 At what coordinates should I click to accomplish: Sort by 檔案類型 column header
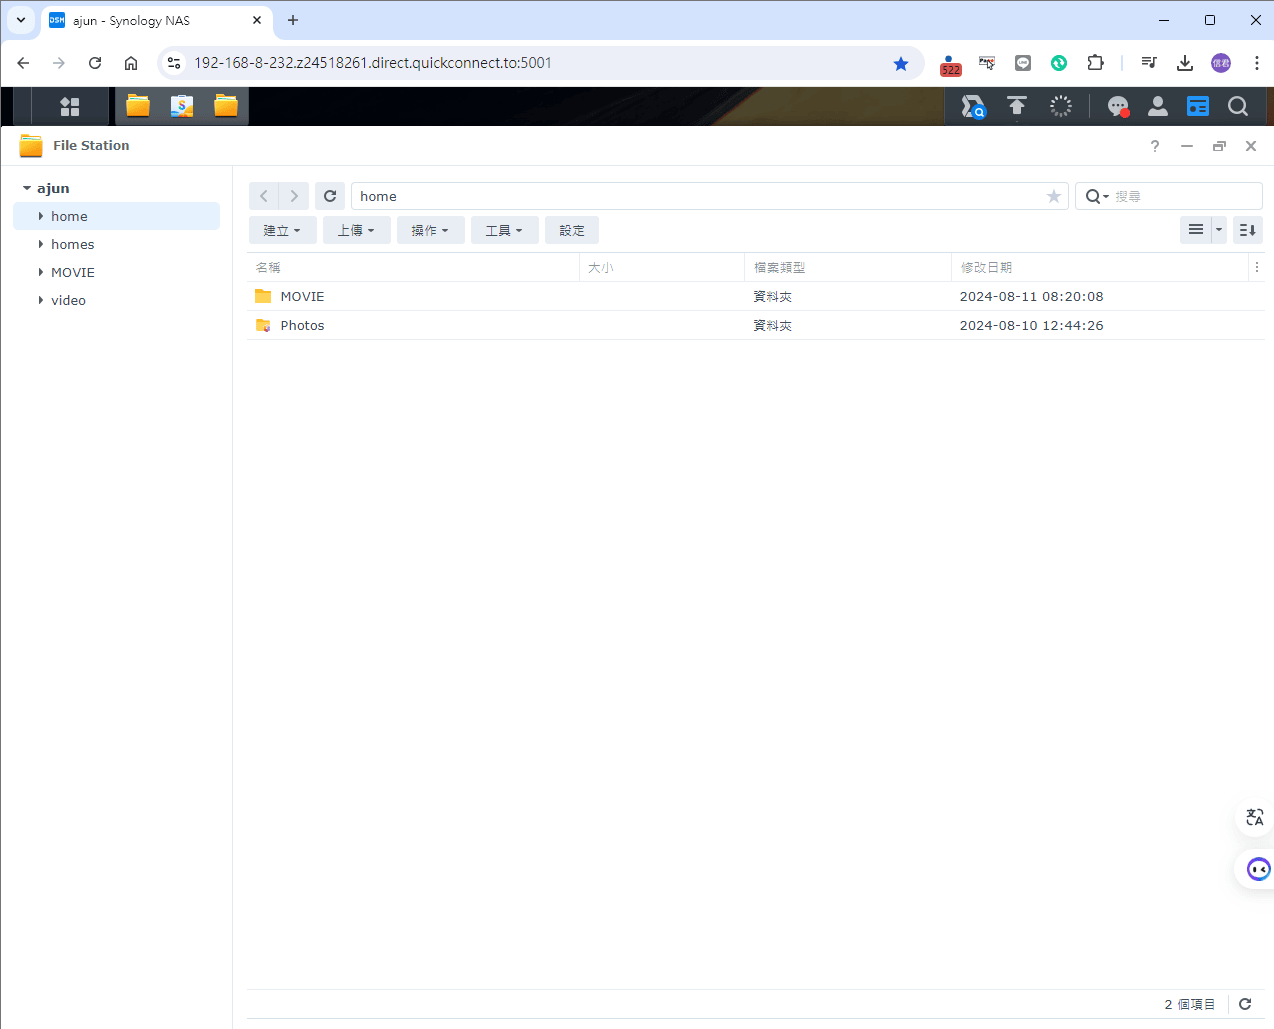coord(848,267)
